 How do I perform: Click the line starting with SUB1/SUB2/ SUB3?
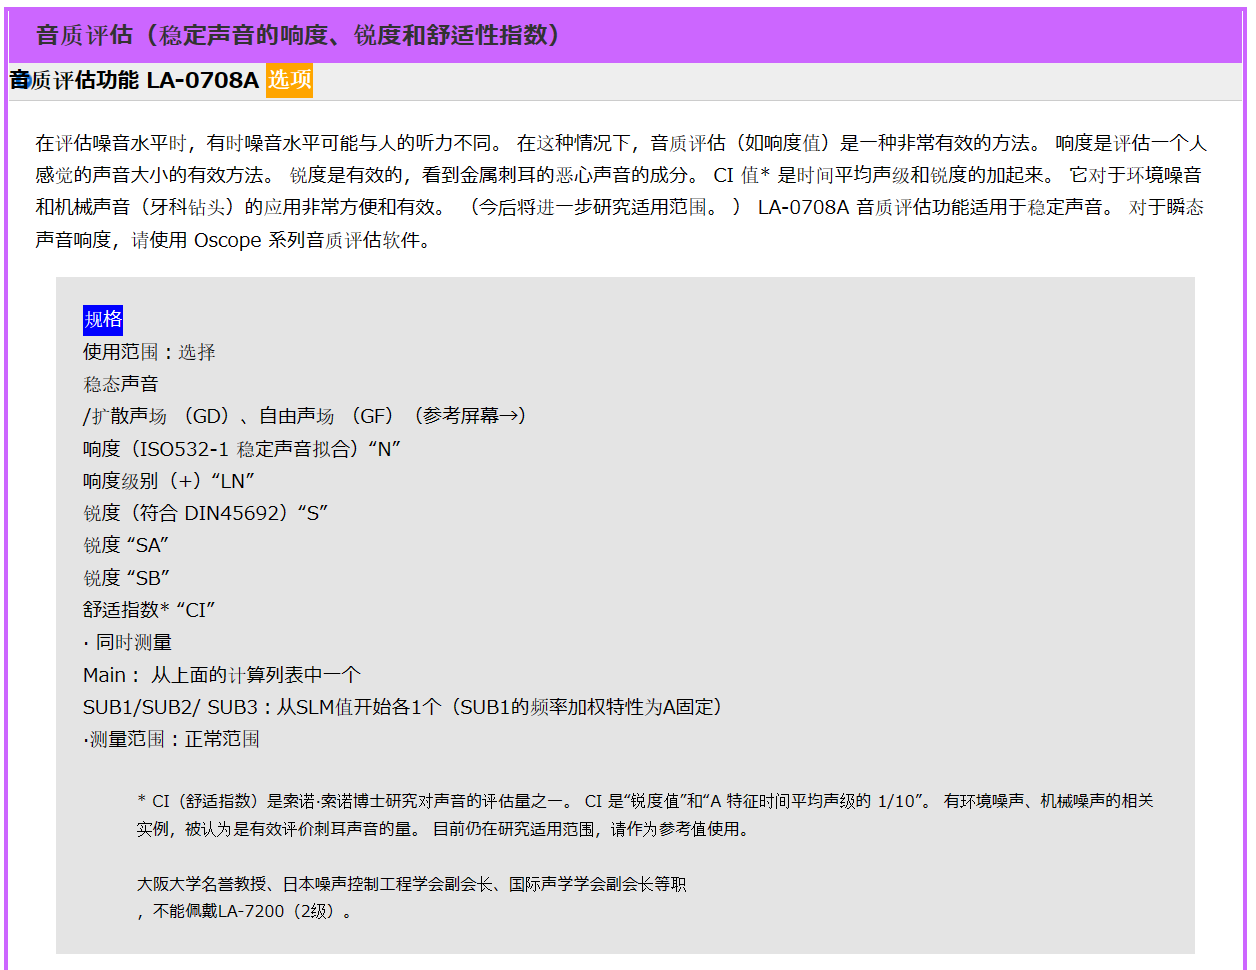click(403, 707)
